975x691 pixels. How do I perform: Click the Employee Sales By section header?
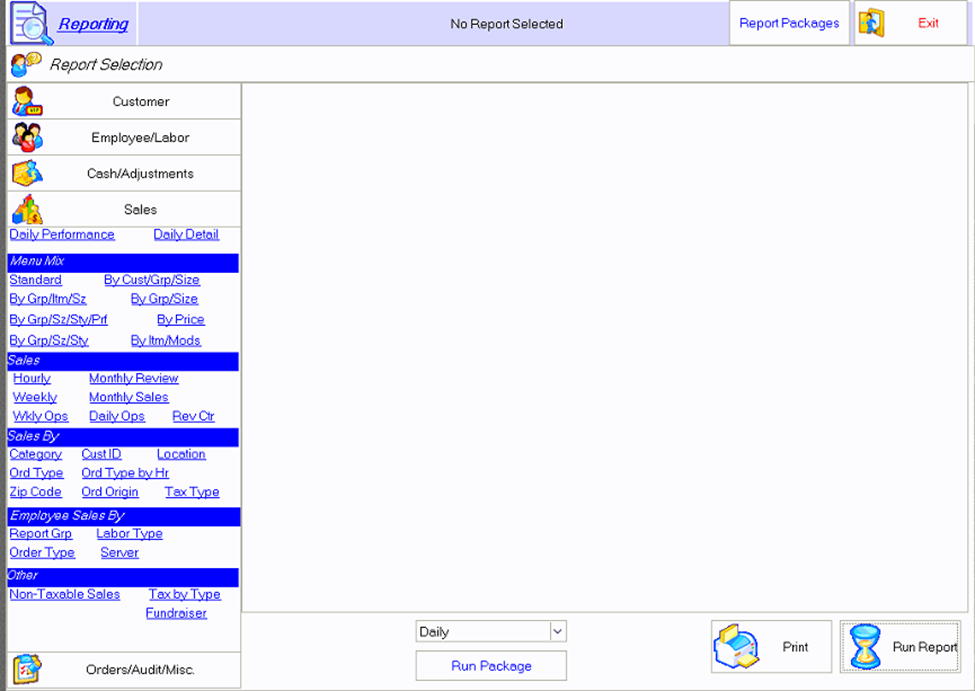[123, 516]
